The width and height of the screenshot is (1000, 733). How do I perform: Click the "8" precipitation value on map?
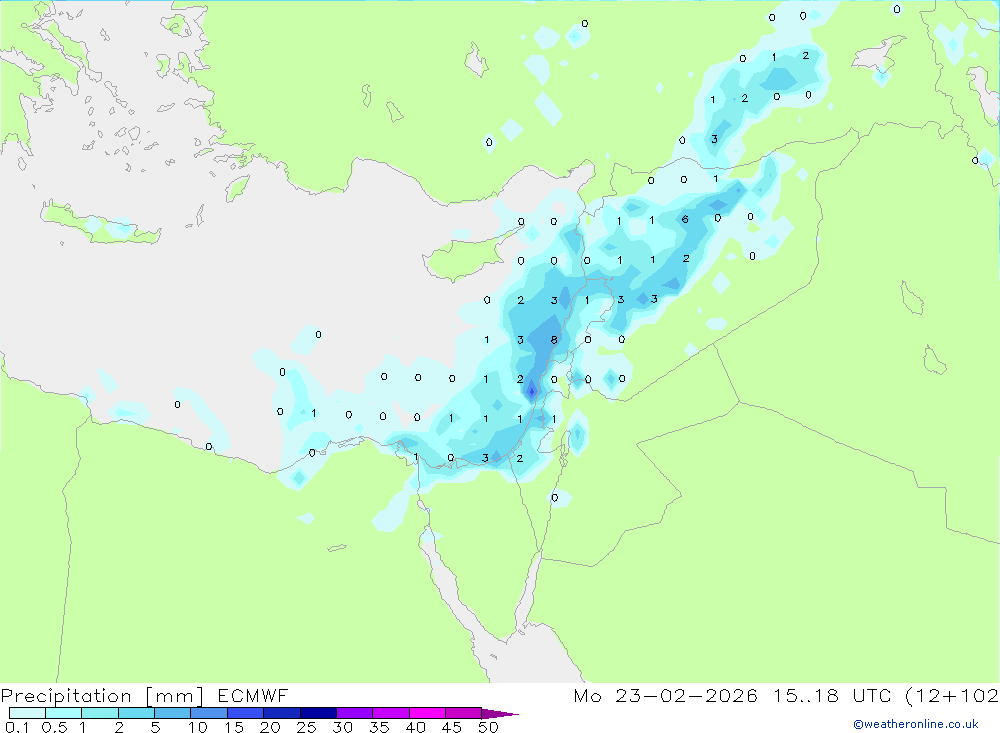pyautogui.click(x=554, y=340)
